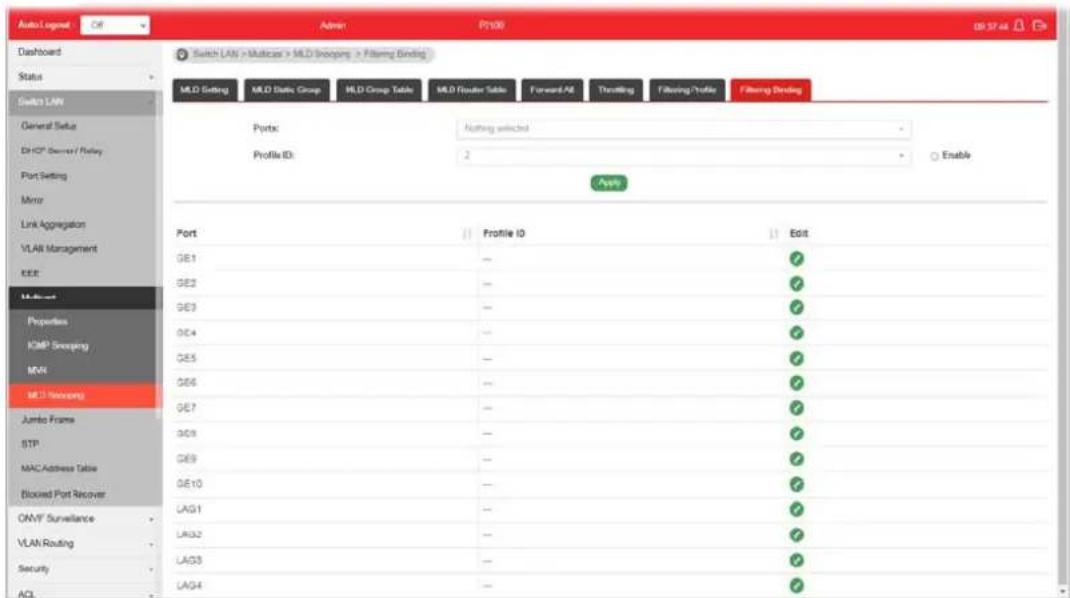
Task: Click the edit icon for LAG4
Action: 796,585
